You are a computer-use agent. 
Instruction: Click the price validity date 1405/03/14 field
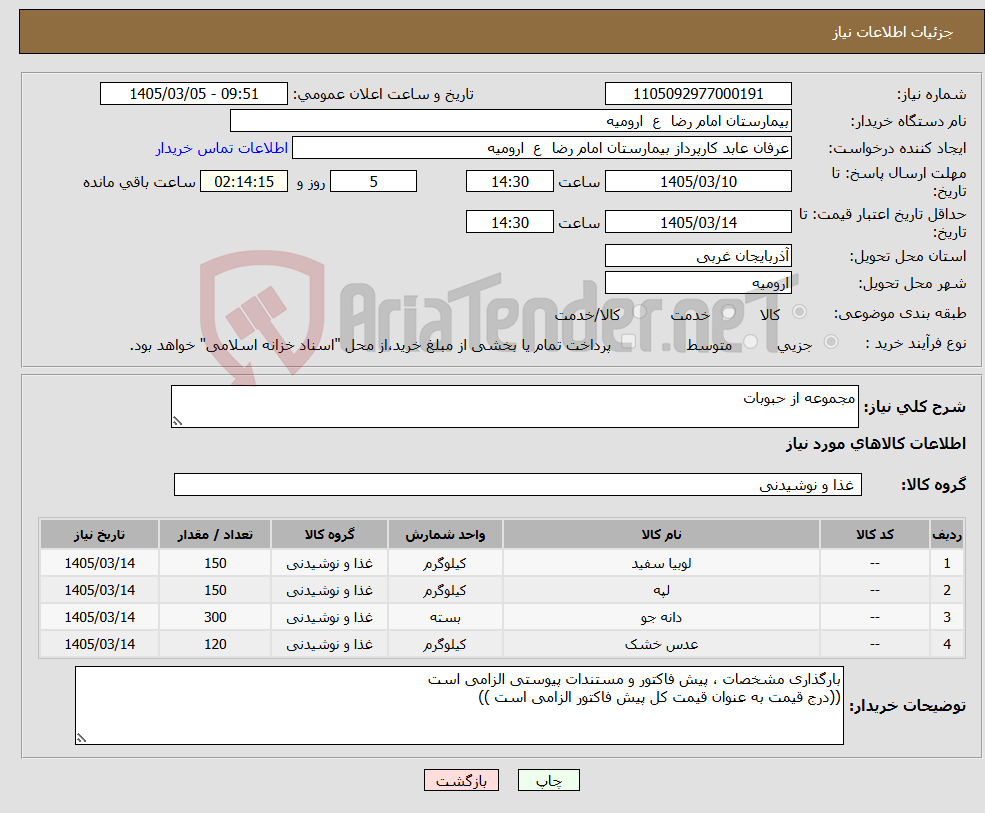coord(698,222)
